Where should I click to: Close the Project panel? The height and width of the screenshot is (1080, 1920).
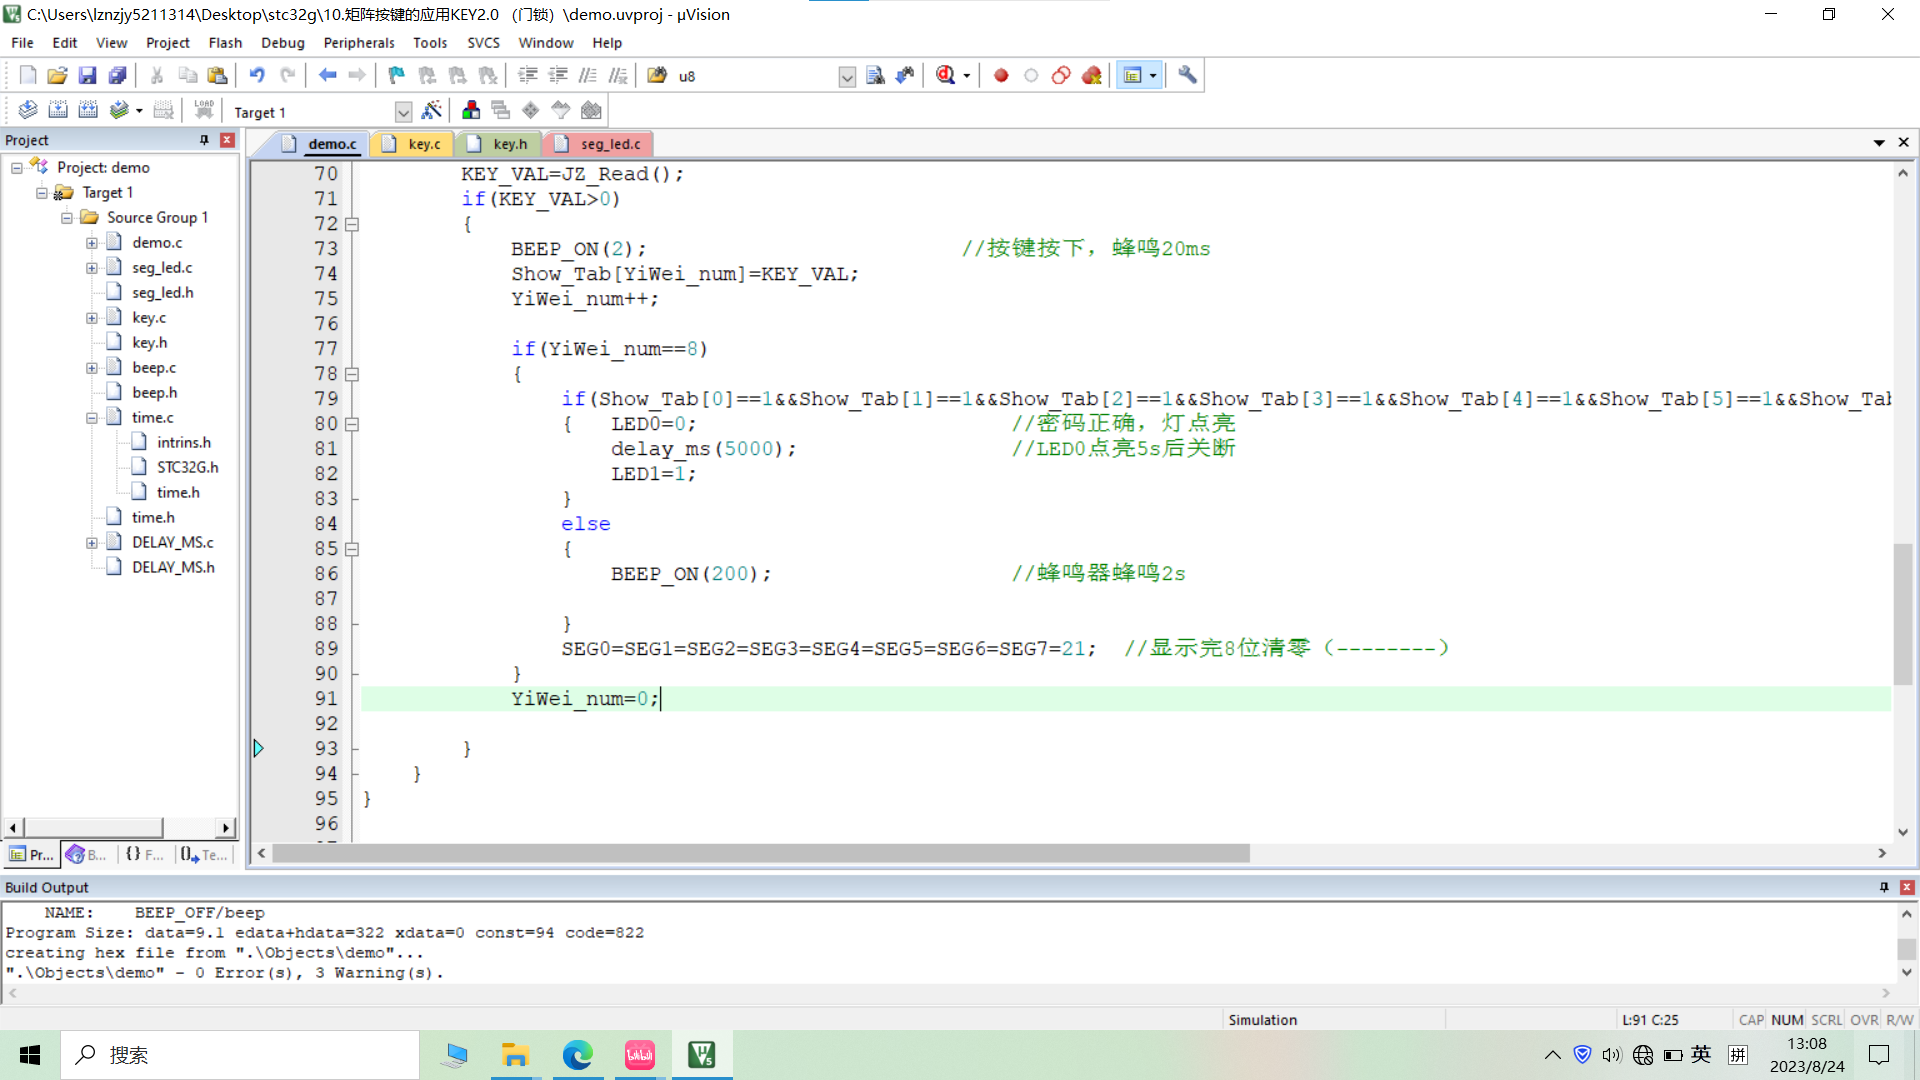227,140
